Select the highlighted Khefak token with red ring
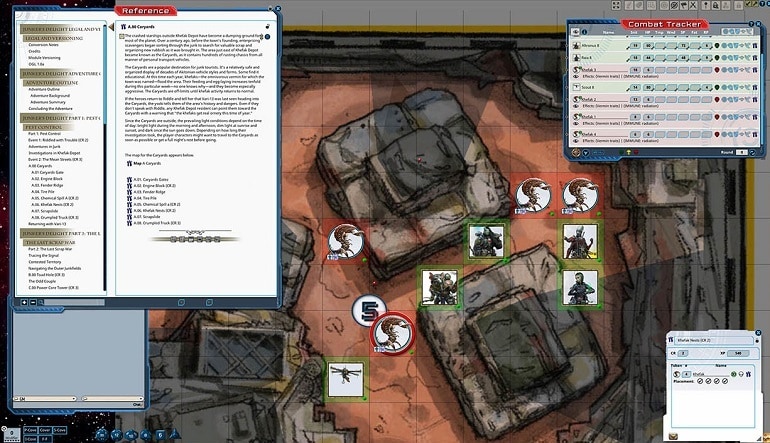Screen dimensions: 770x443 392,334
